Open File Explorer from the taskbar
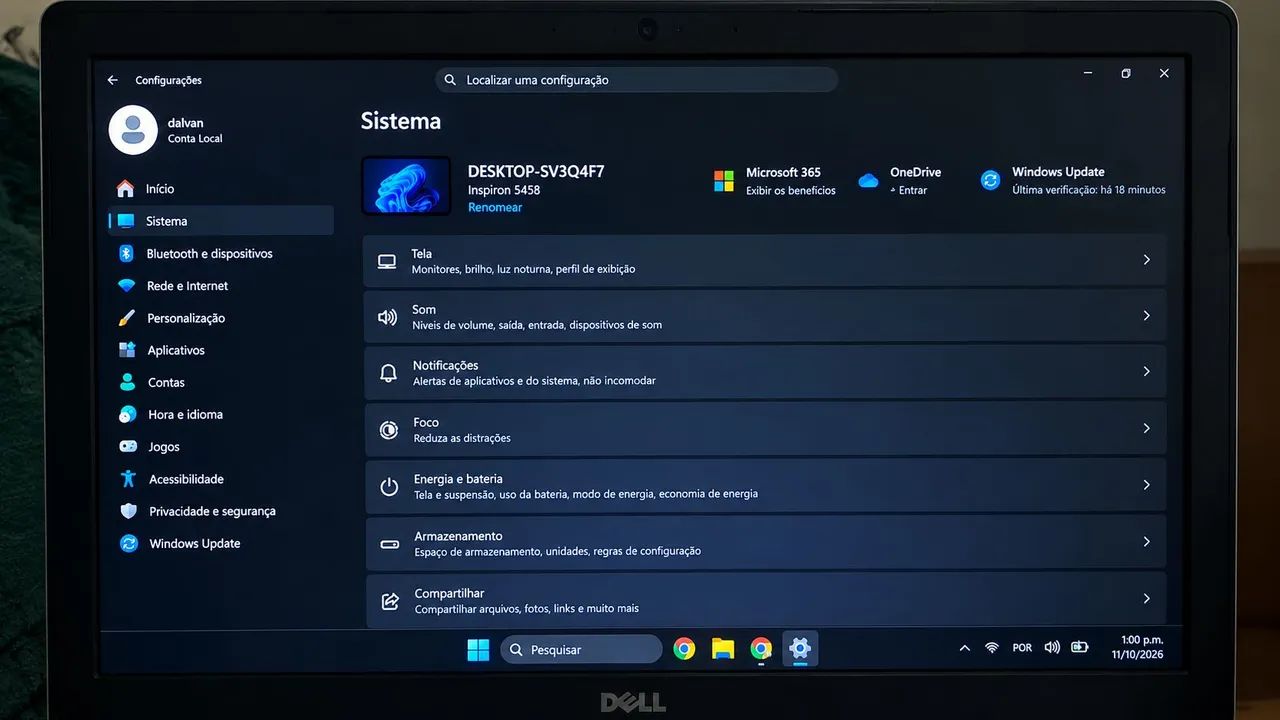This screenshot has width=1280, height=720. pos(723,649)
